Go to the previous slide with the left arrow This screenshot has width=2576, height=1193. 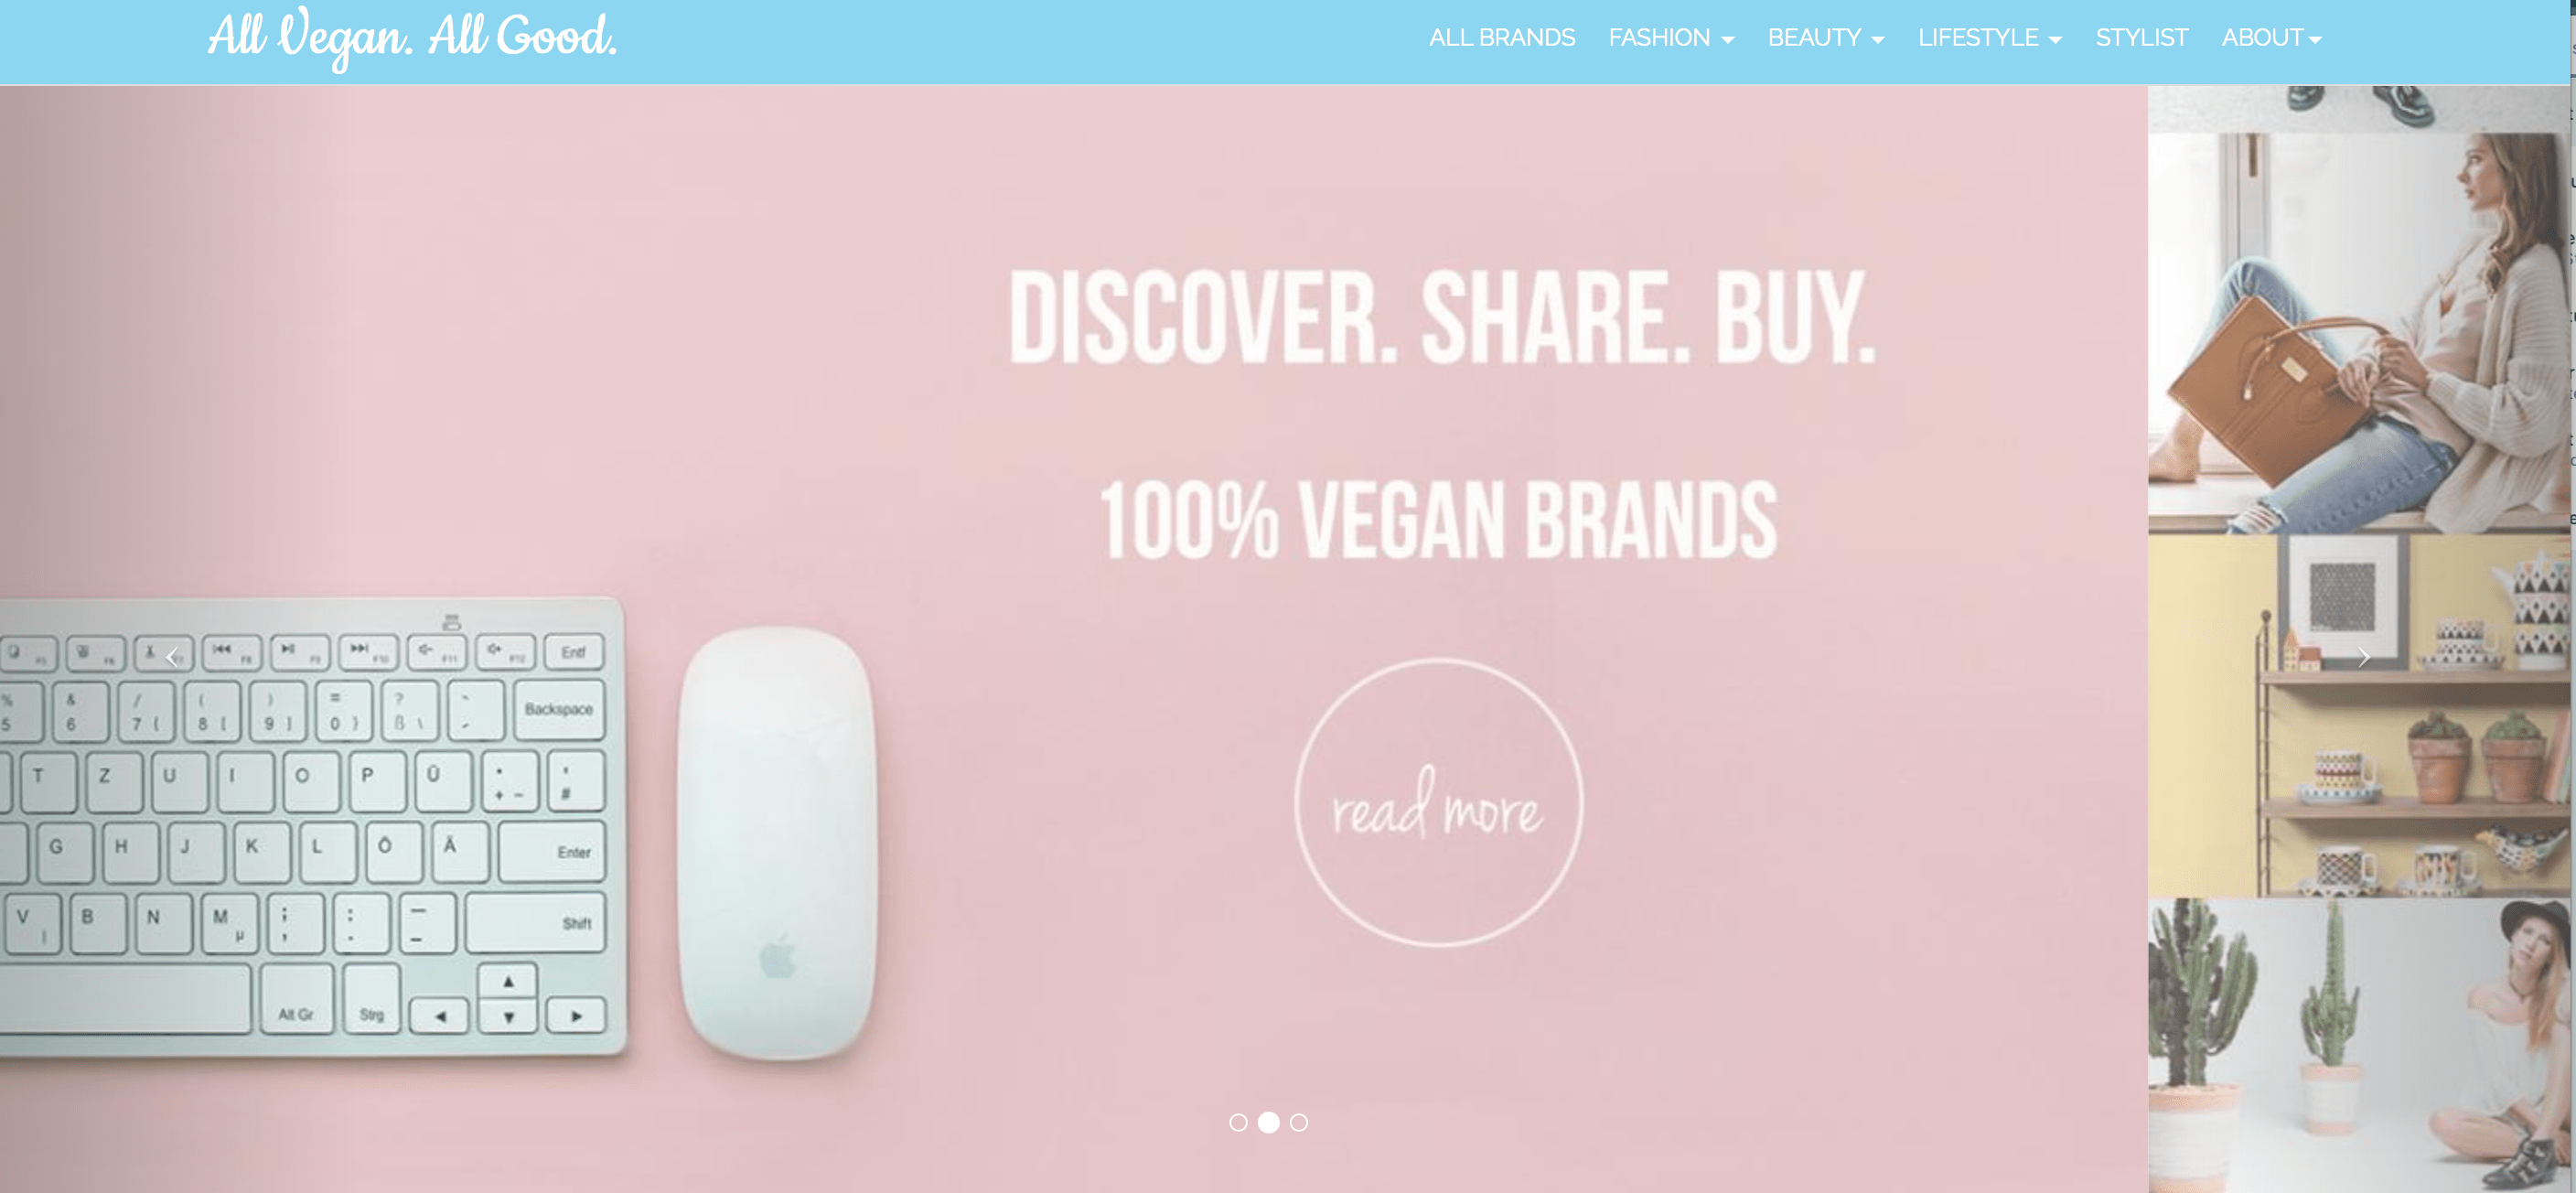172,657
